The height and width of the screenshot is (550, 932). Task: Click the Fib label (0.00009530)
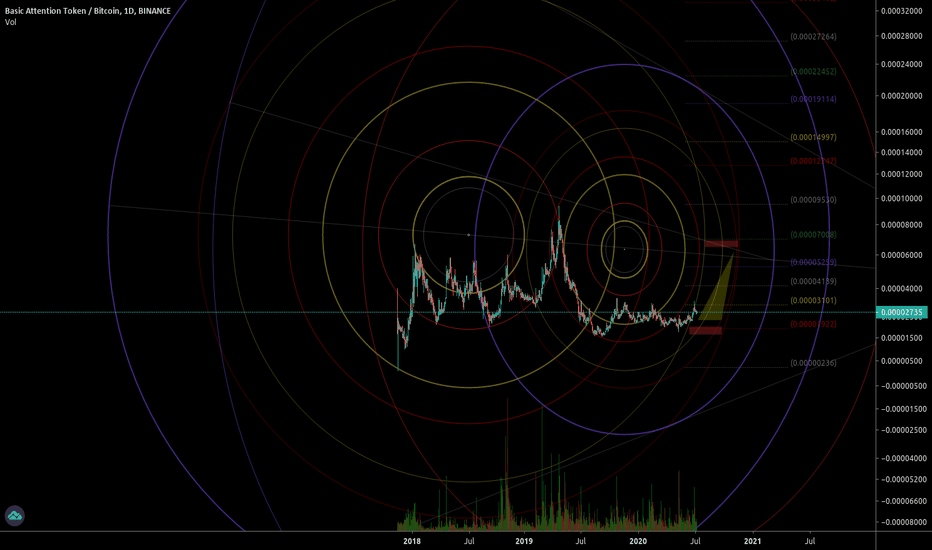[x=813, y=200]
